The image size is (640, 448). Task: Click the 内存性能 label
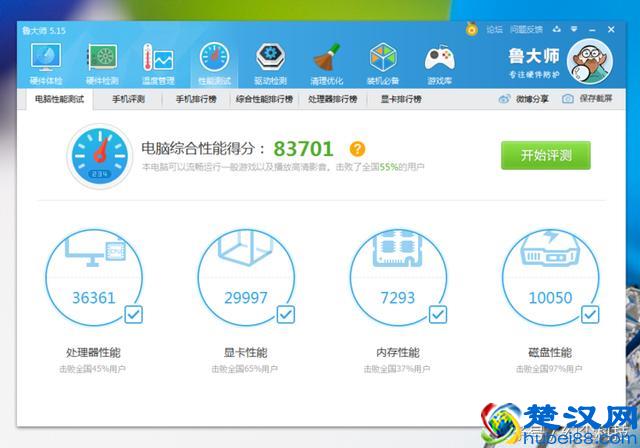398,353
